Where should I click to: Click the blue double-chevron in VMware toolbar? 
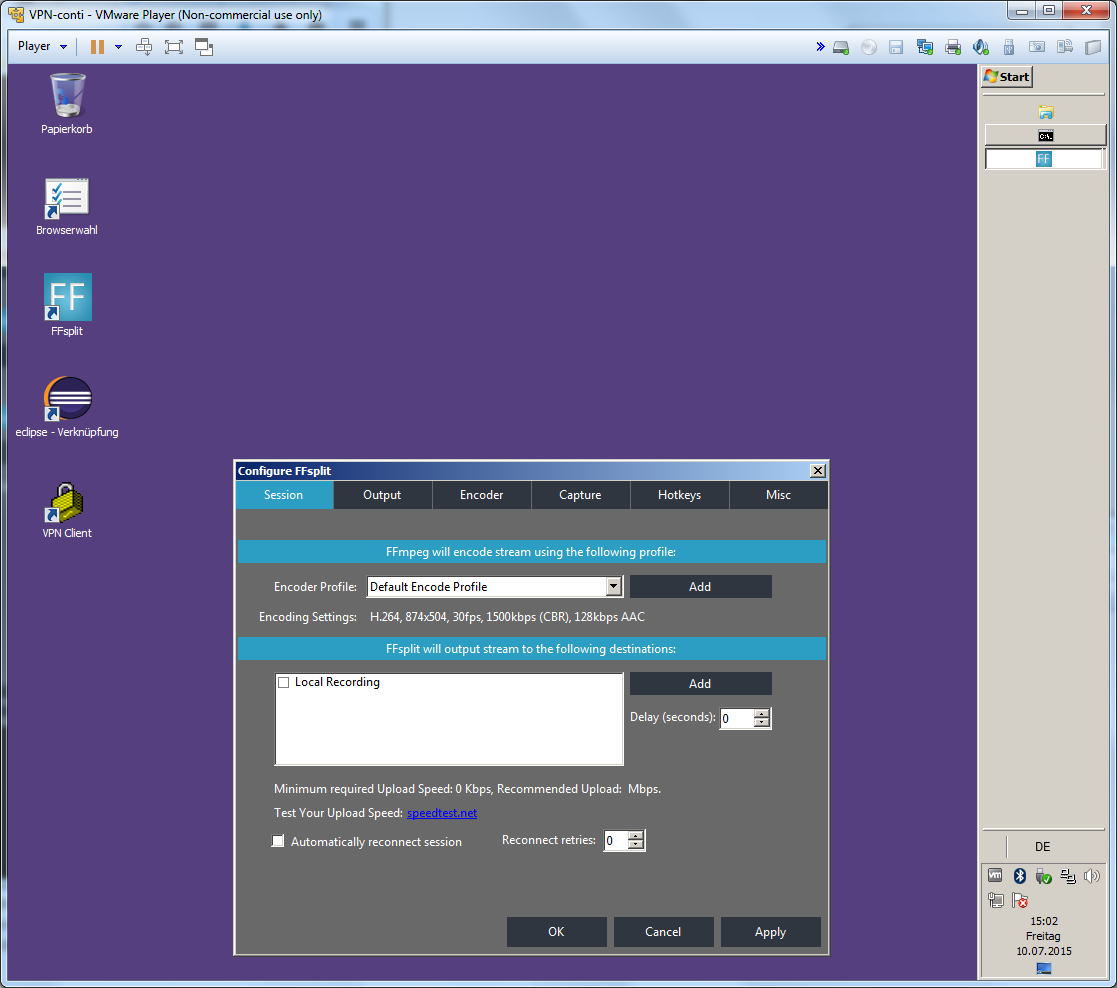(x=820, y=47)
